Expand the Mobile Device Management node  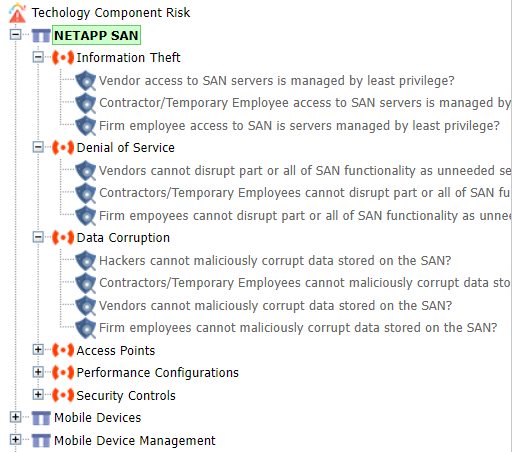[x=15, y=440]
